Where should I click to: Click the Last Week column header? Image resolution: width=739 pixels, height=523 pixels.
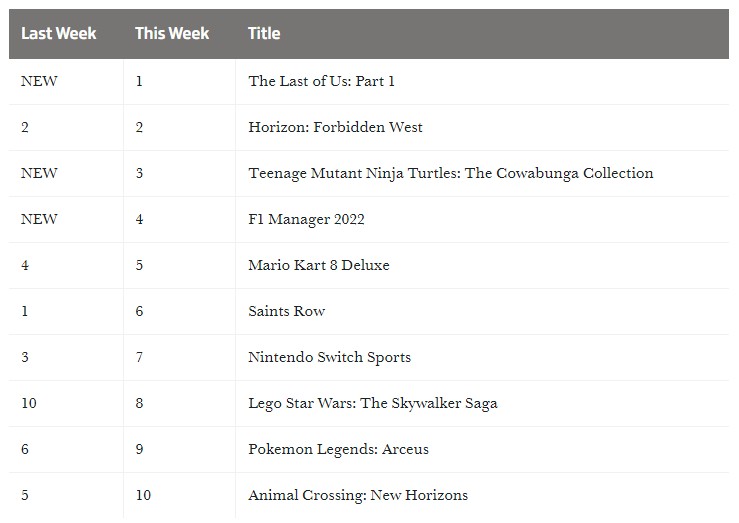tap(59, 33)
